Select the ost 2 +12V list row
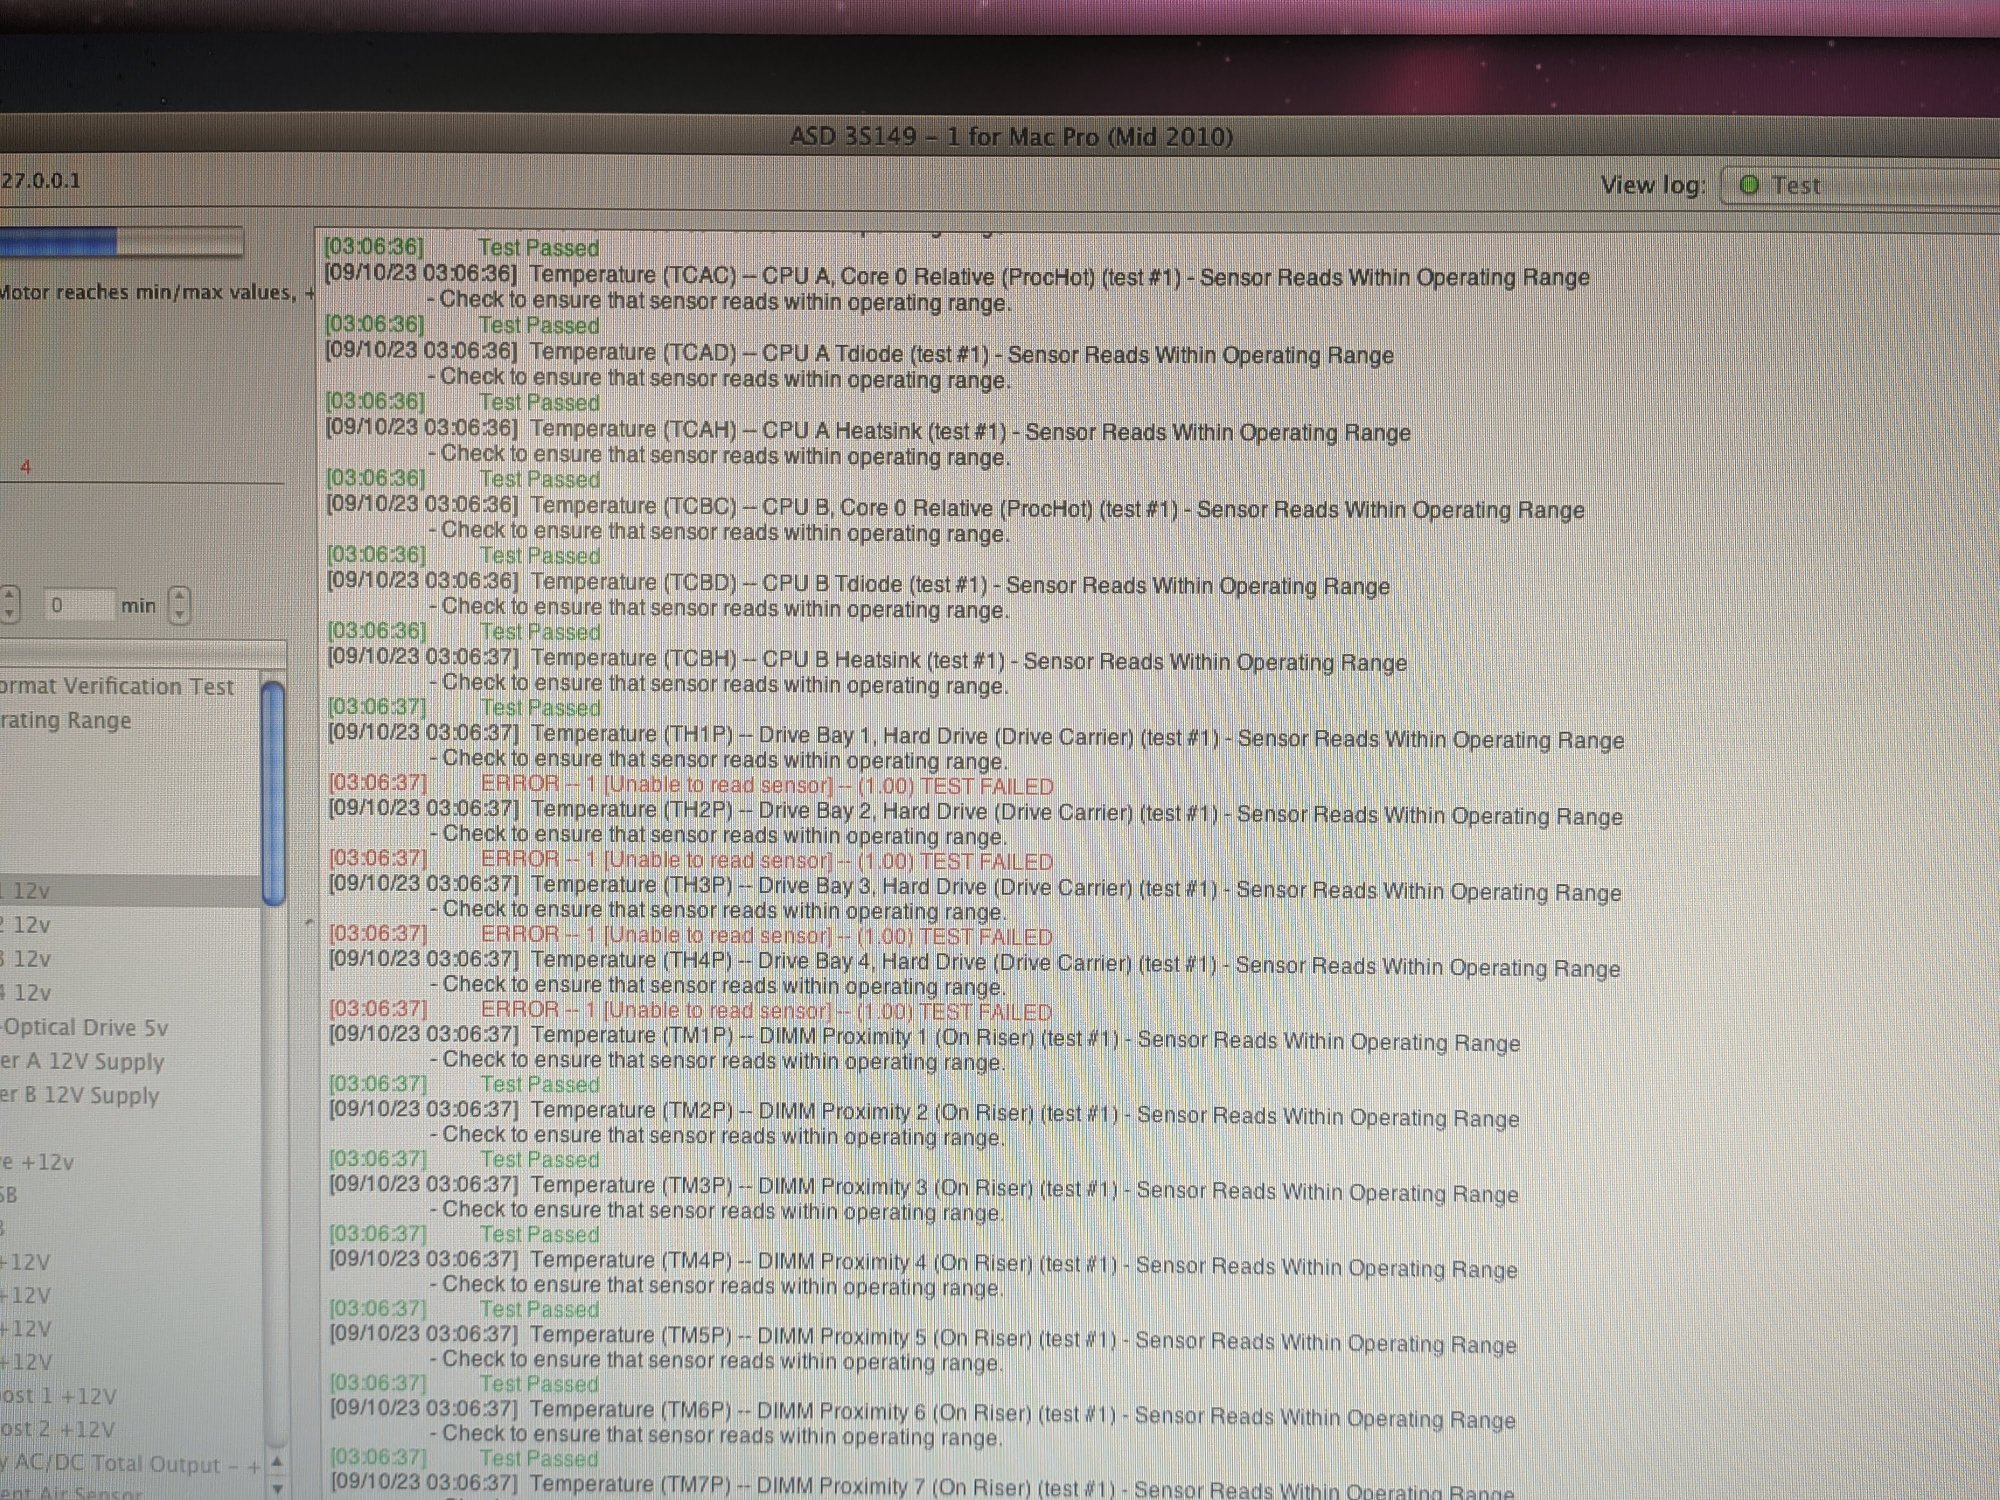The image size is (2000, 1500). [60, 1430]
